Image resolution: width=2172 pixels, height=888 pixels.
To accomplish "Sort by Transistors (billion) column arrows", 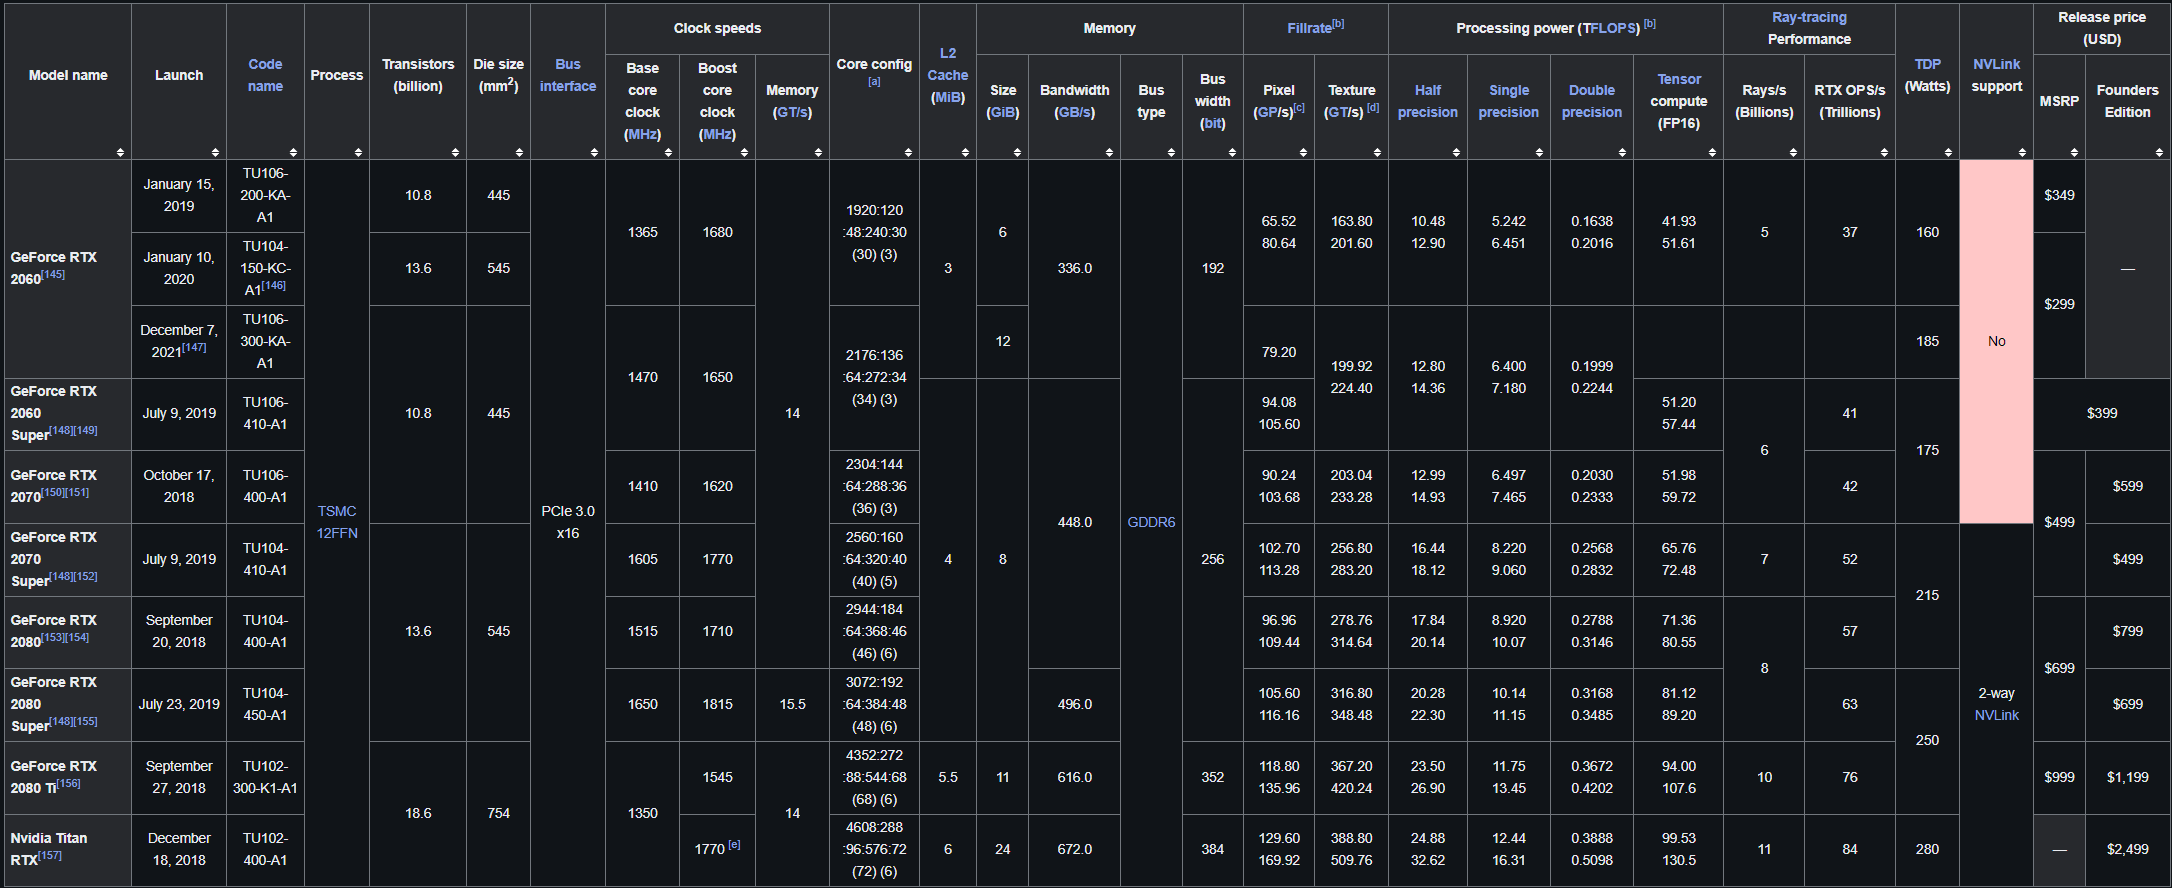I will coord(455,152).
